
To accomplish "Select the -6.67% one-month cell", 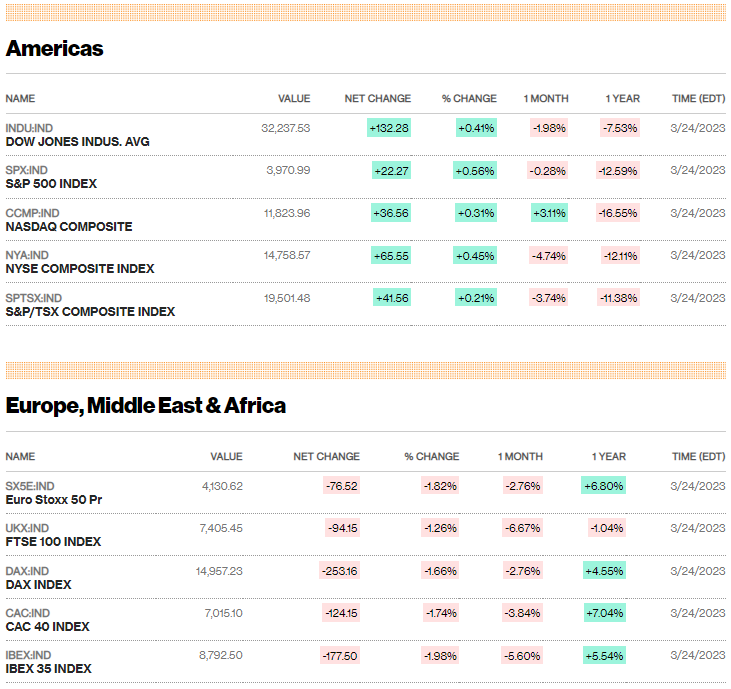I will click(523, 528).
